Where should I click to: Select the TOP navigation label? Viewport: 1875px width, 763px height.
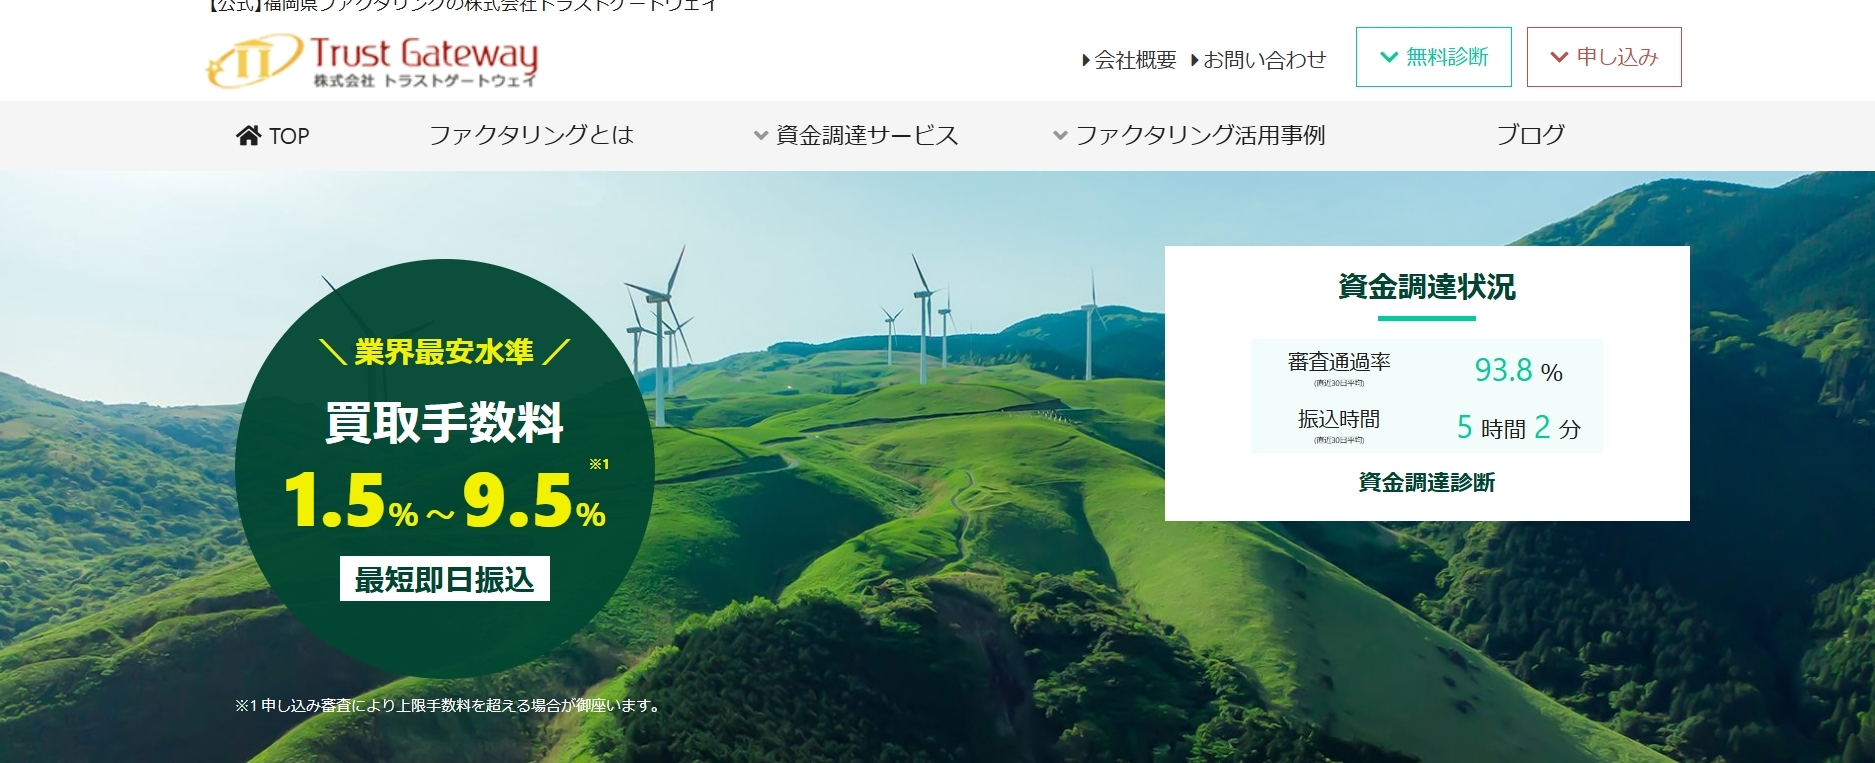[289, 136]
